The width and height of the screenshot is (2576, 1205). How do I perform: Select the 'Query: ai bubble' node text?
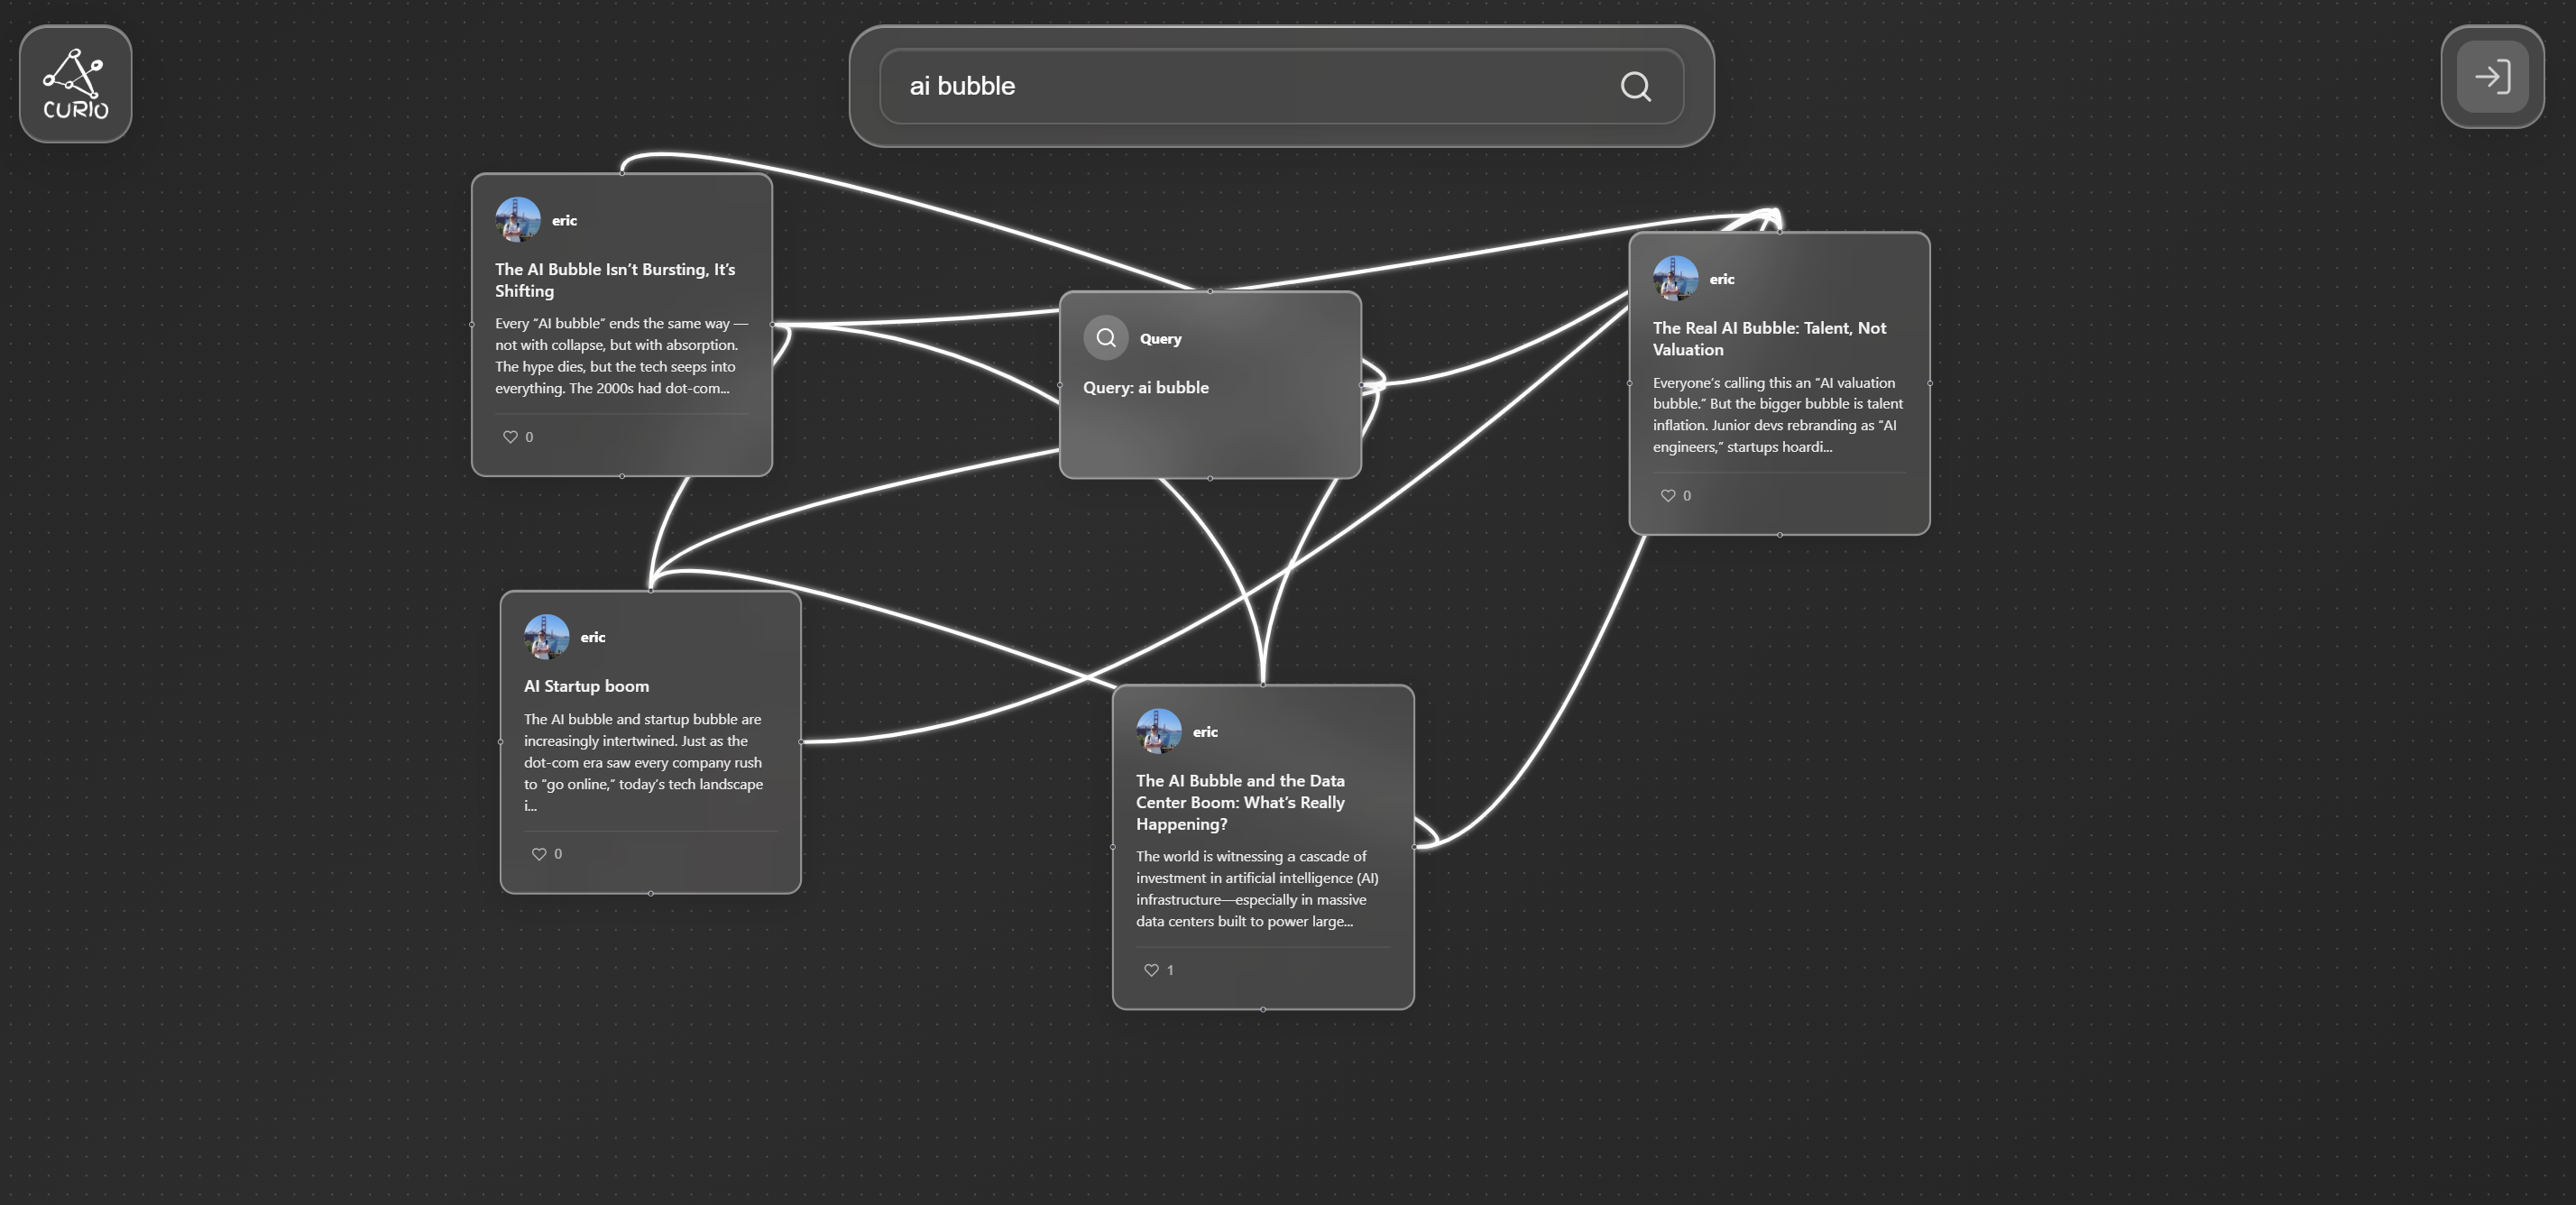(x=1145, y=388)
